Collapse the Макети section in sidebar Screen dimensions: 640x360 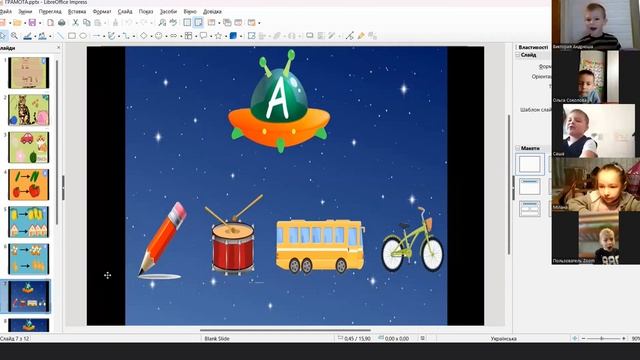[518, 148]
